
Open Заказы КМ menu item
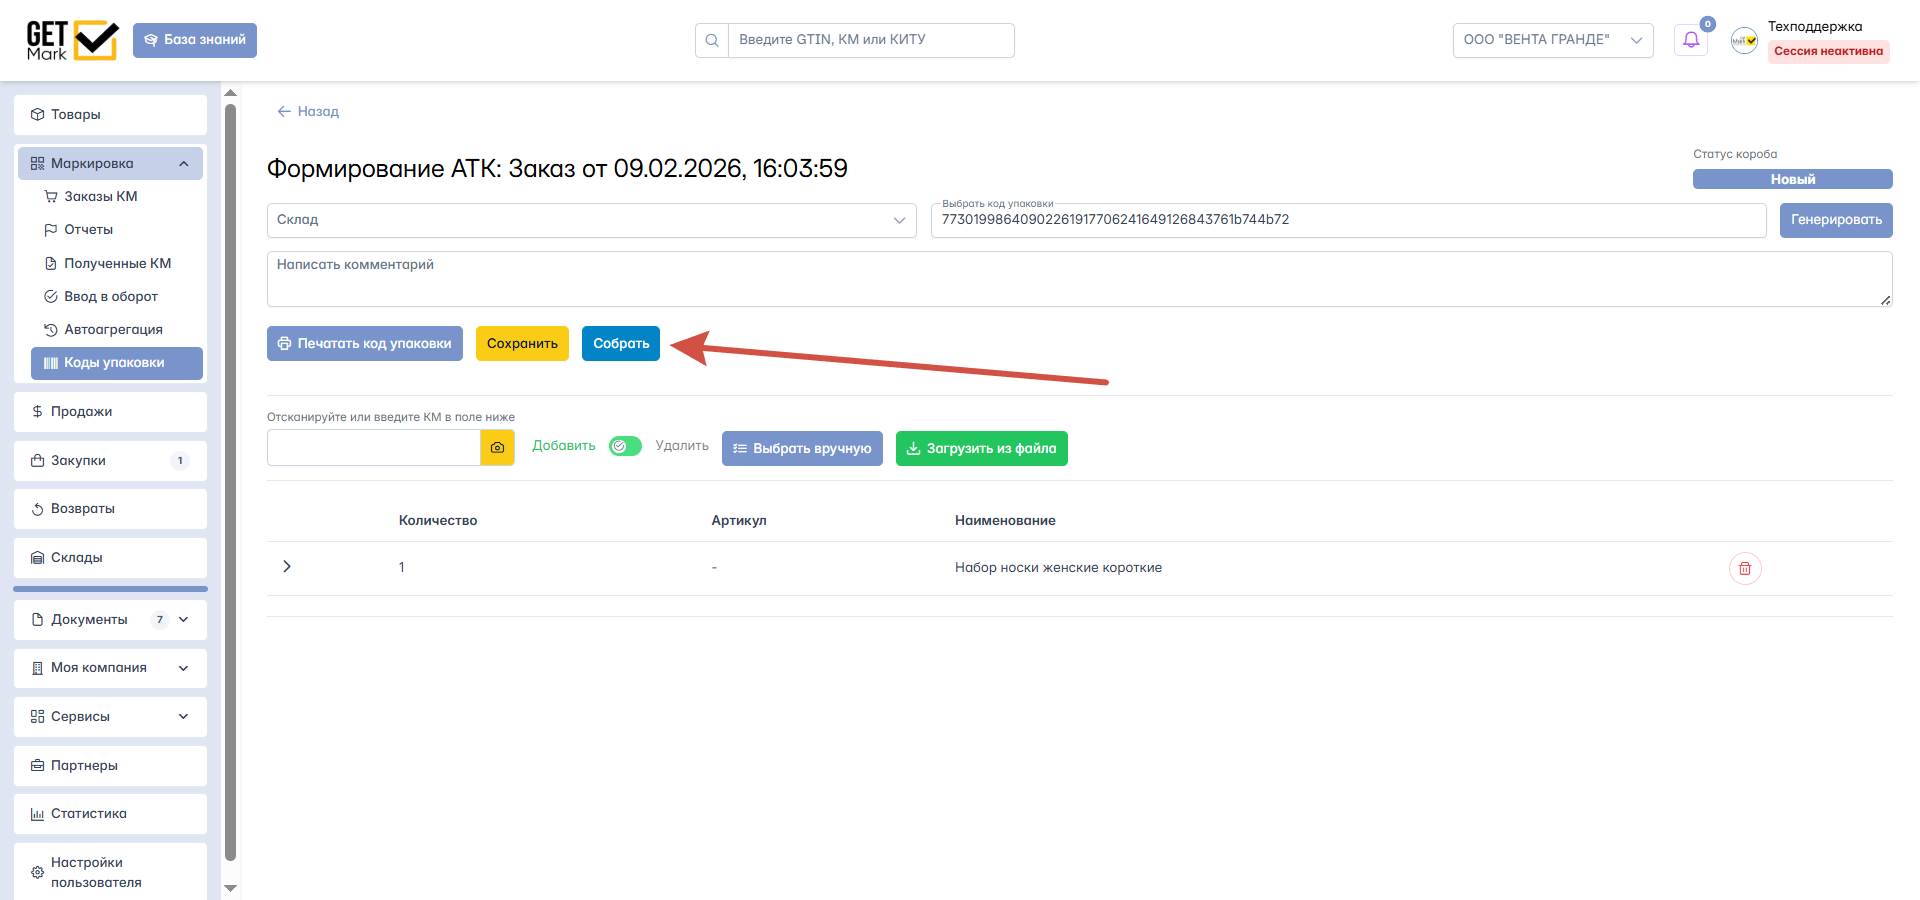click(116, 197)
